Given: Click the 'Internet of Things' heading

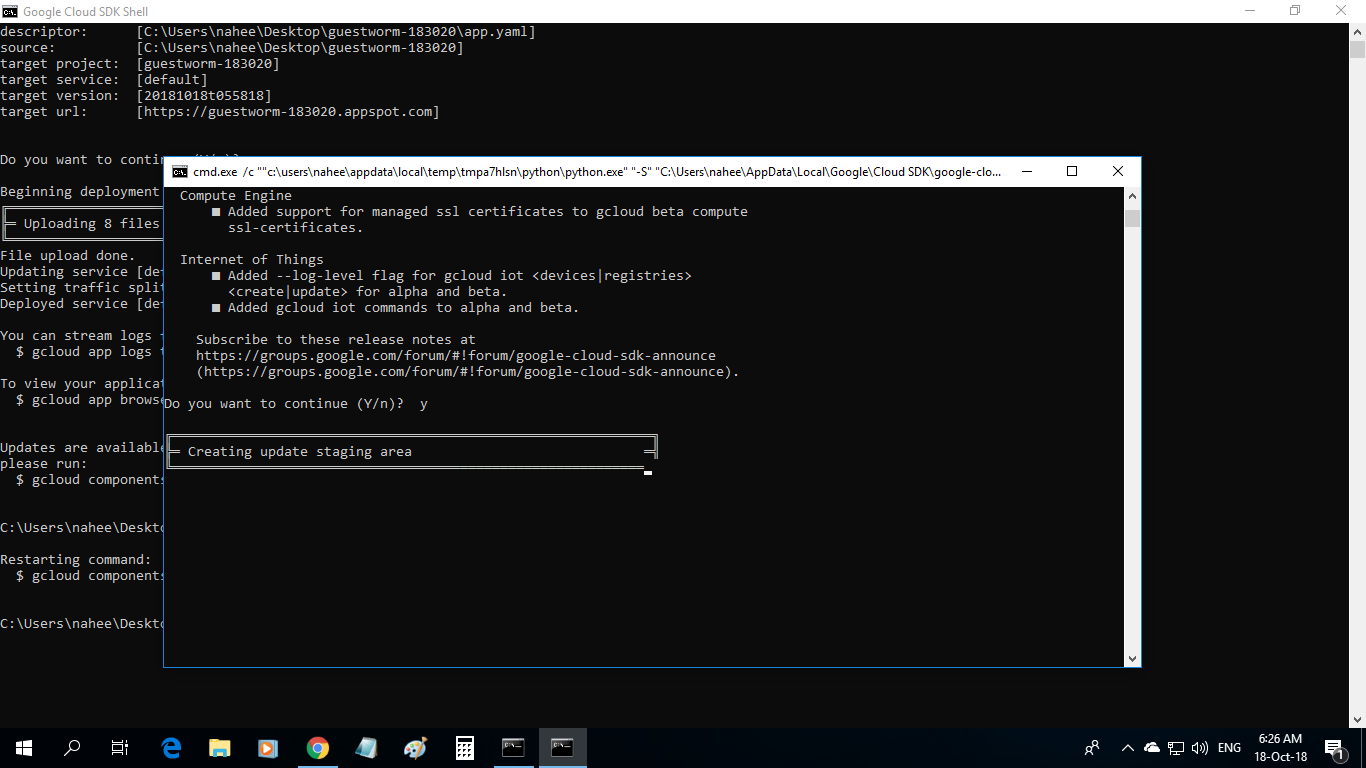Looking at the screenshot, I should [x=252, y=260].
